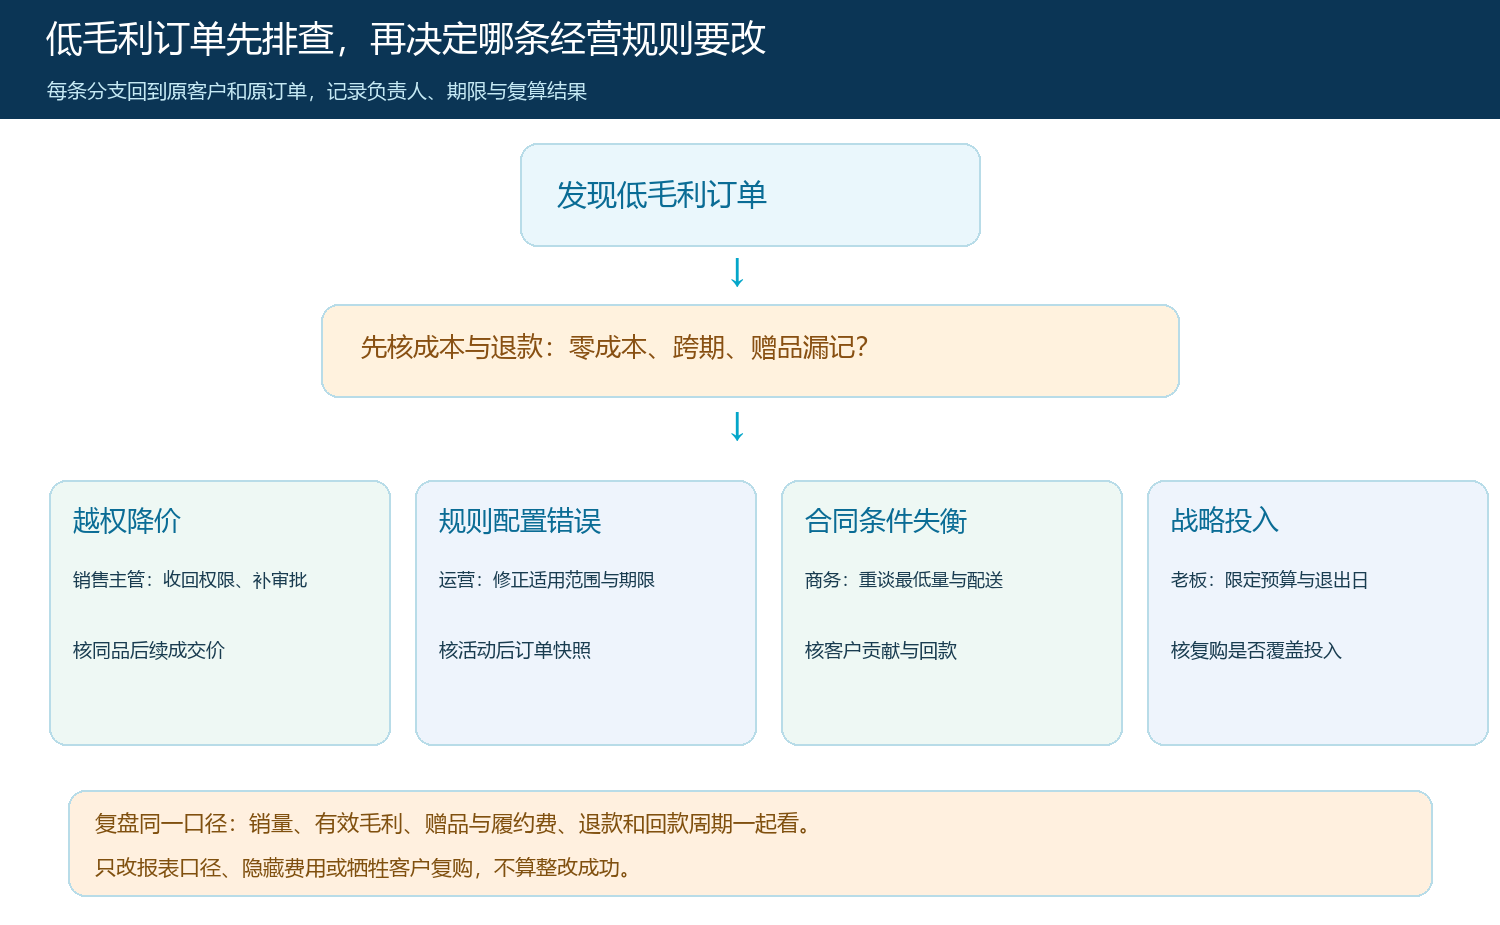
Task: Click the title 低毛利订单先排查，再决定哪条经营规则要改
Action: click(x=405, y=39)
